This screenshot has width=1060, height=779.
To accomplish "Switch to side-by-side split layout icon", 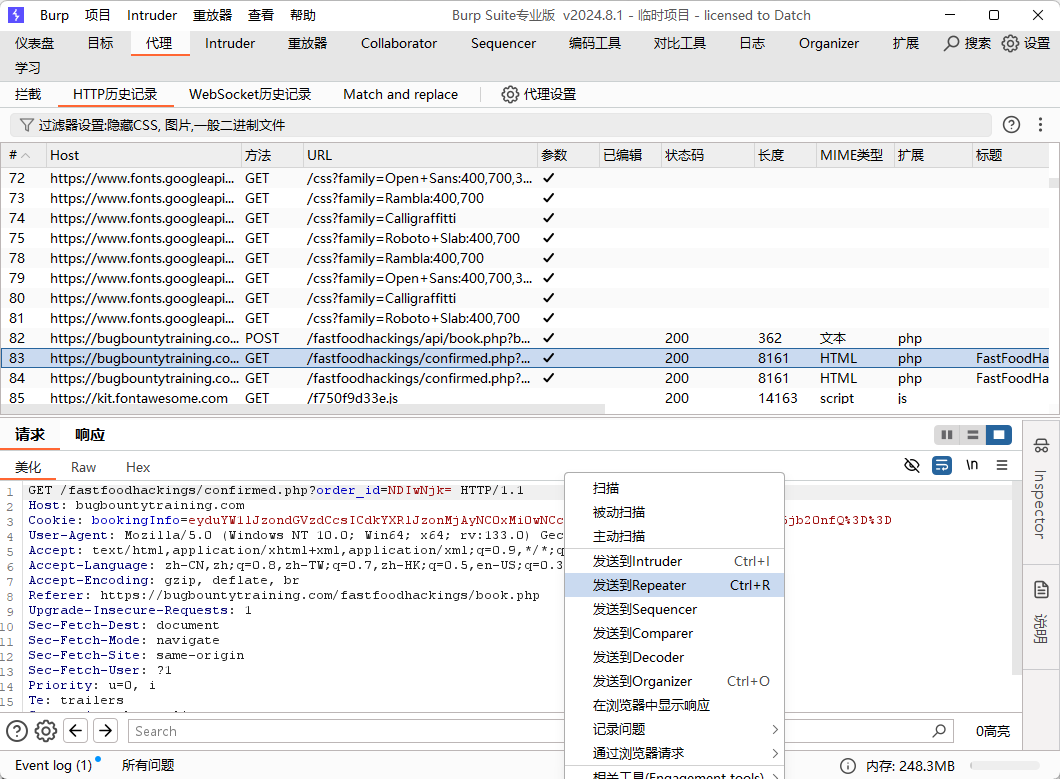I will tap(947, 435).
